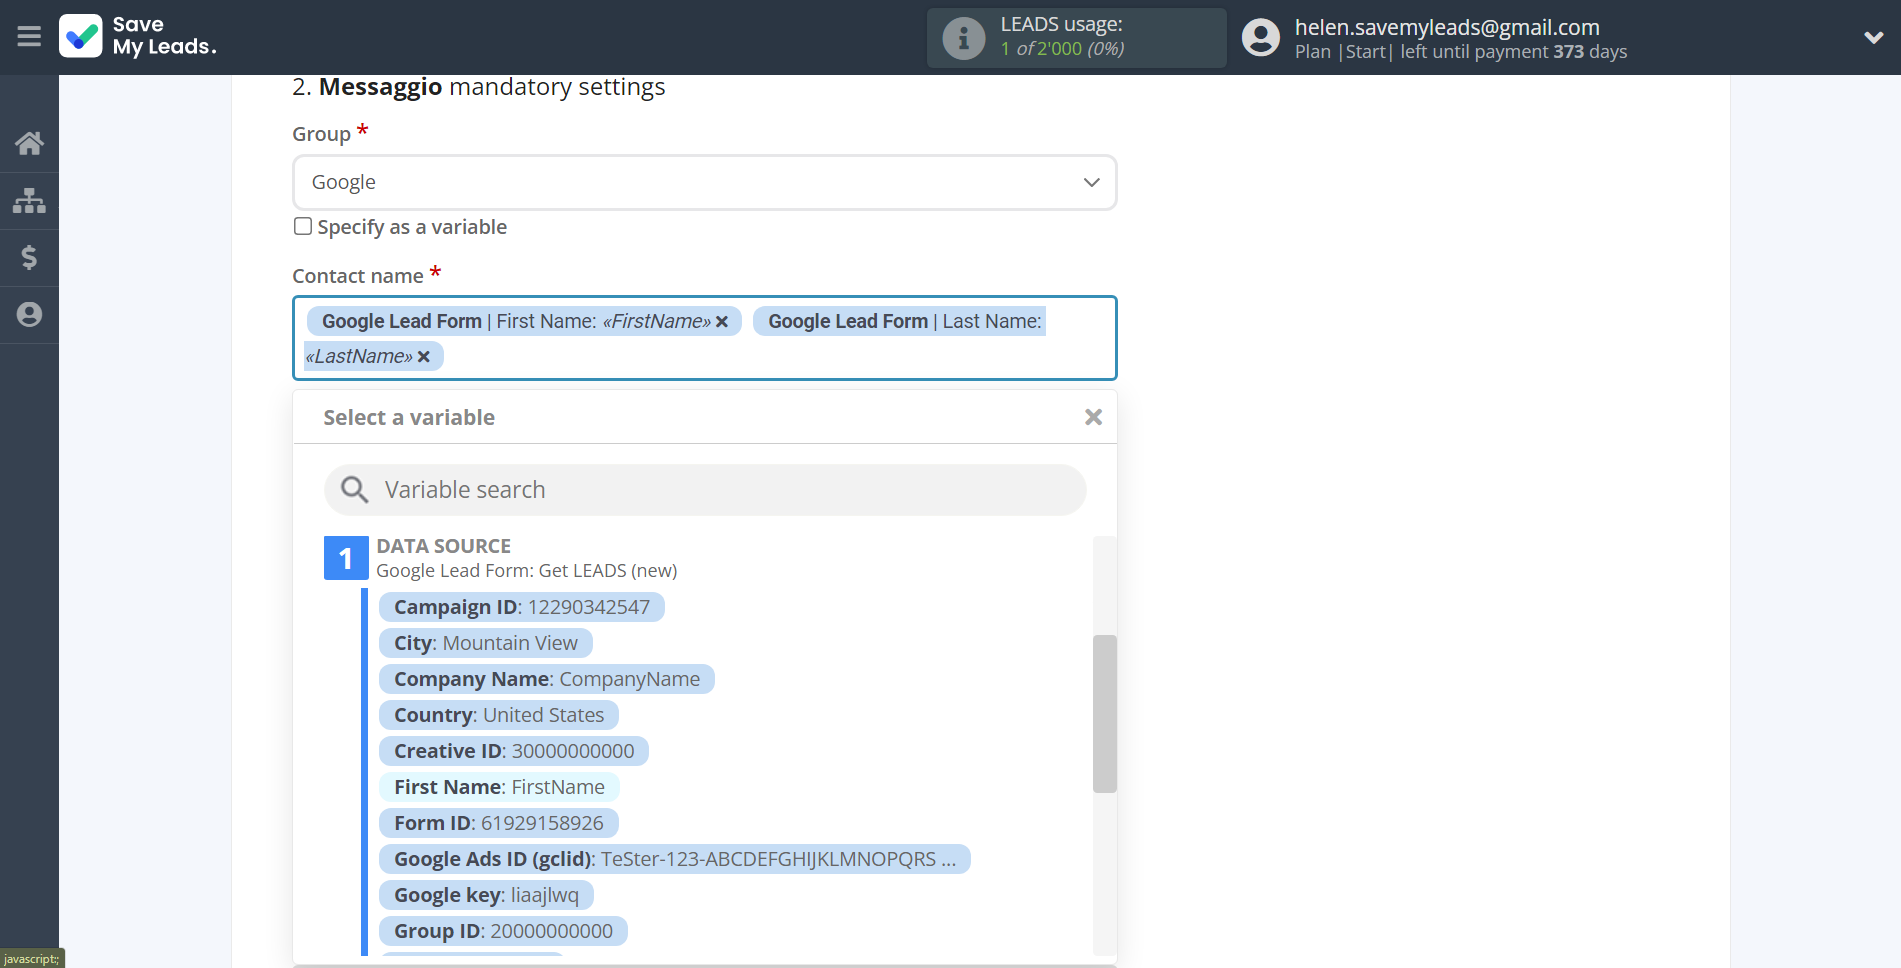This screenshot has width=1901, height=968.
Task: Select the Google key variable
Action: pos(486,895)
